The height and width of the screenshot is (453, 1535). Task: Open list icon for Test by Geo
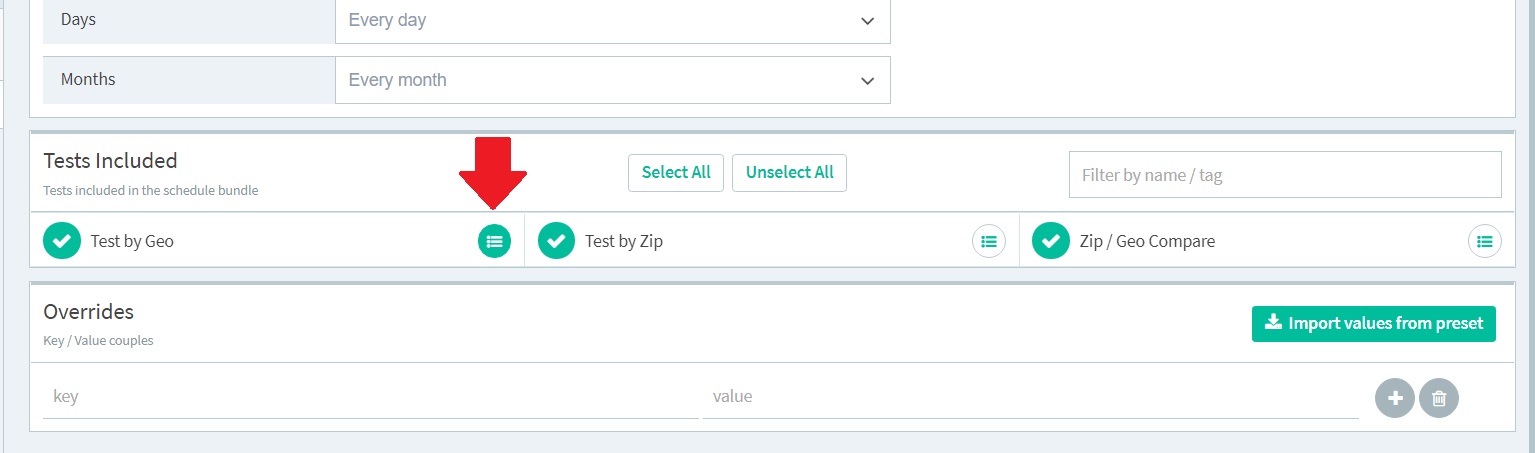(494, 240)
